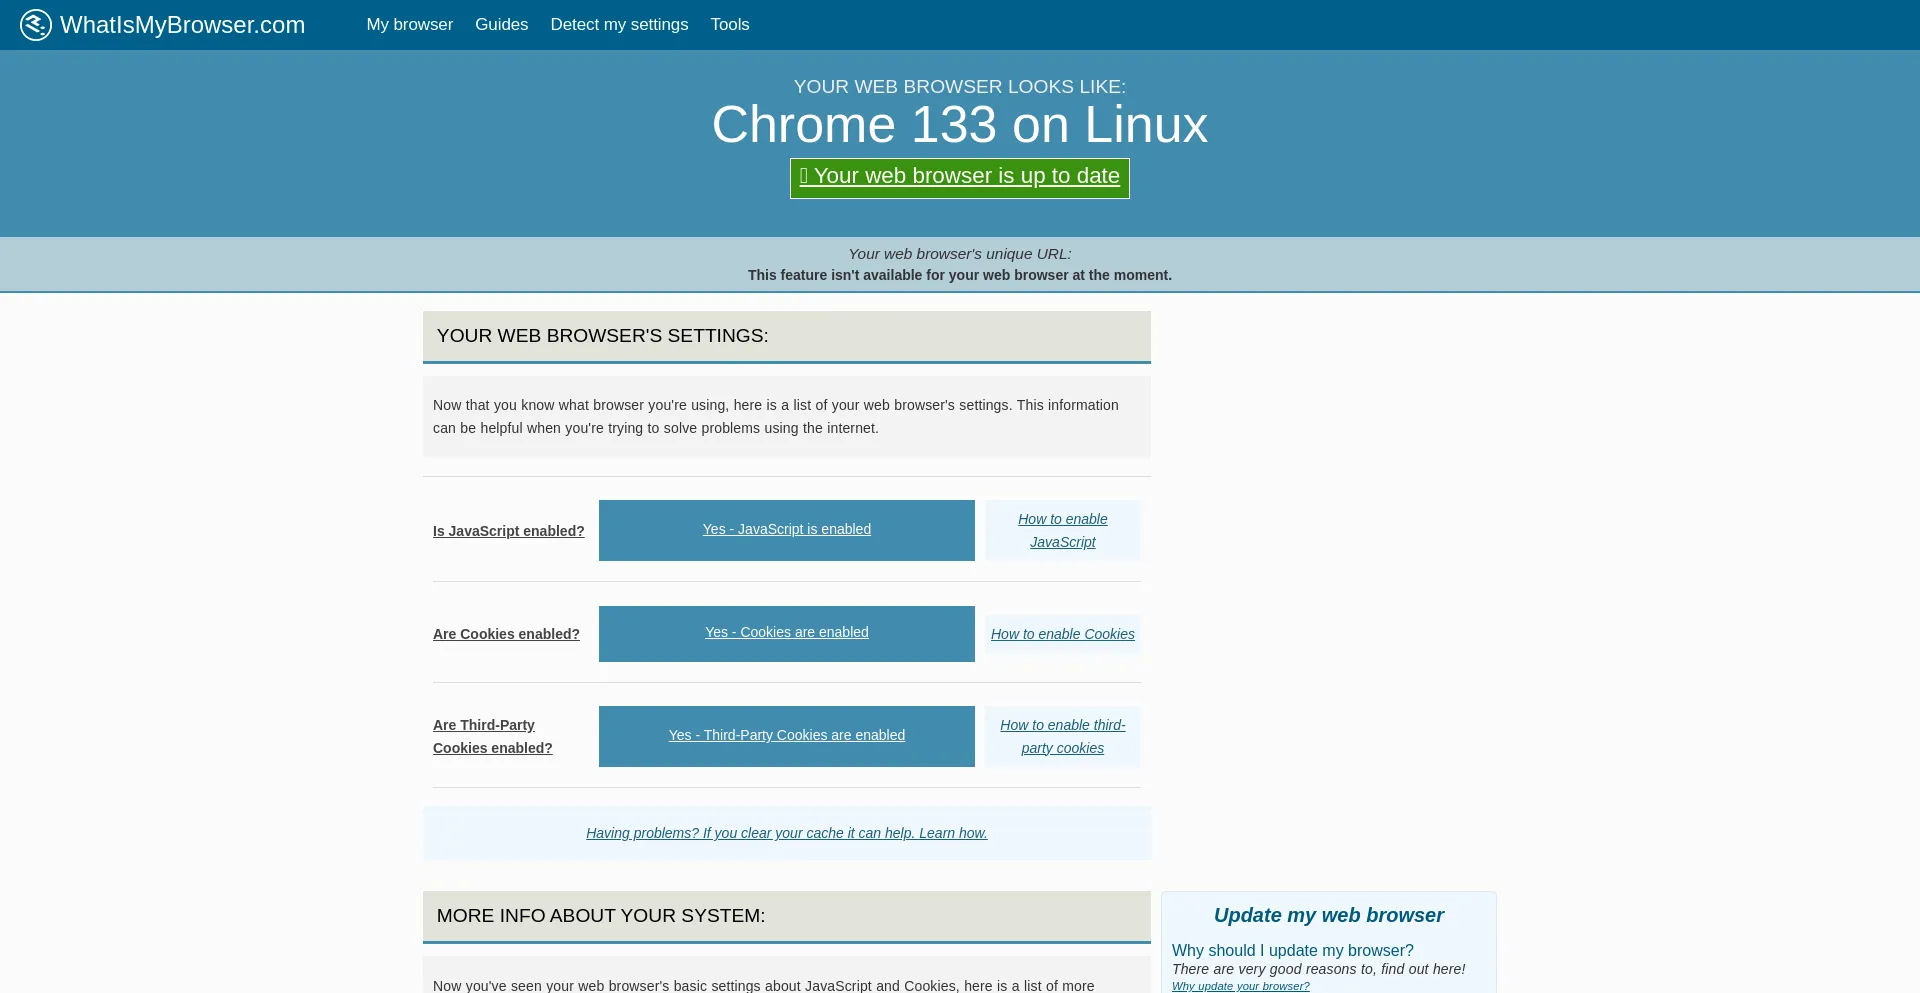Click 'Your web browser is up to date' button
The image size is (1920, 993).
click(x=959, y=178)
